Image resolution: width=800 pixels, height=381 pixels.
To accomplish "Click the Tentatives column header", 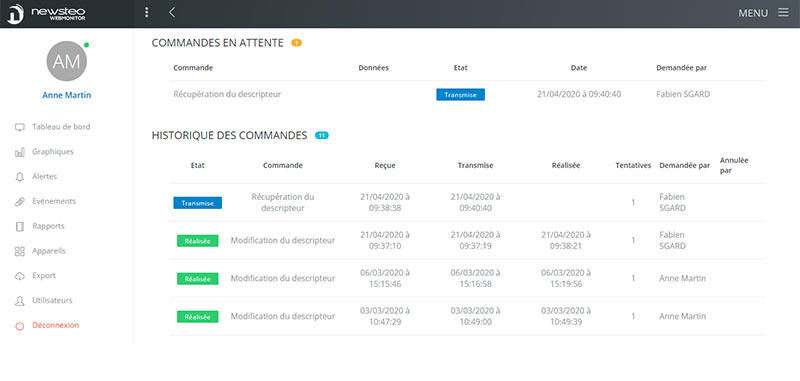I will click(633, 166).
